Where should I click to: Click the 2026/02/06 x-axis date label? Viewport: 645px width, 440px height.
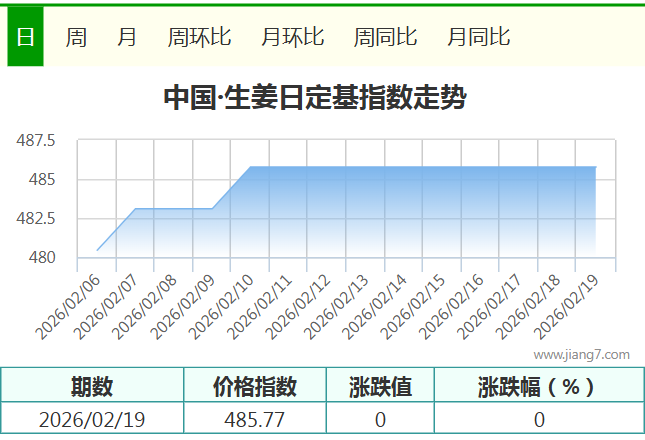69,306
